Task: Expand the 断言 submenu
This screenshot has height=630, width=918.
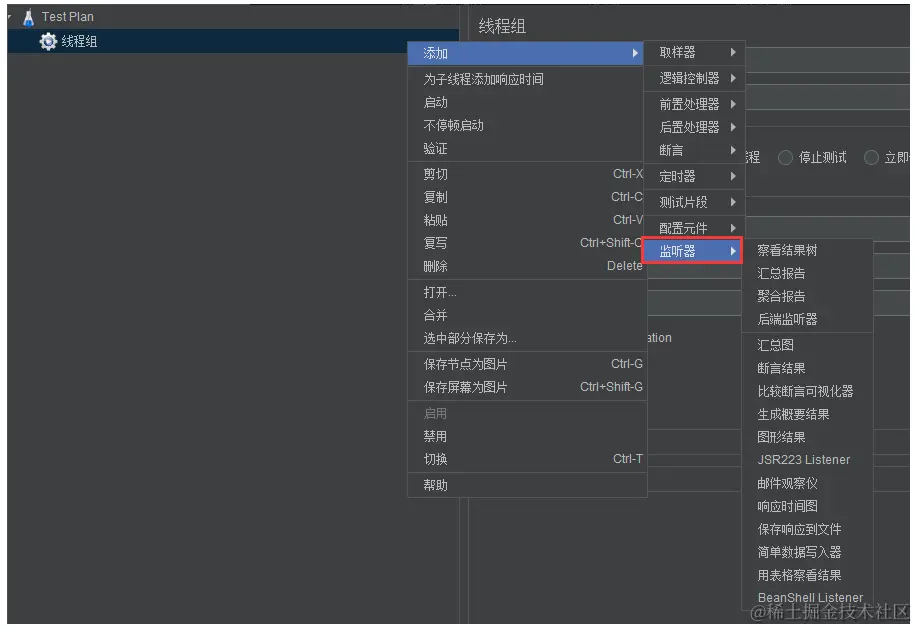Action: click(x=694, y=150)
